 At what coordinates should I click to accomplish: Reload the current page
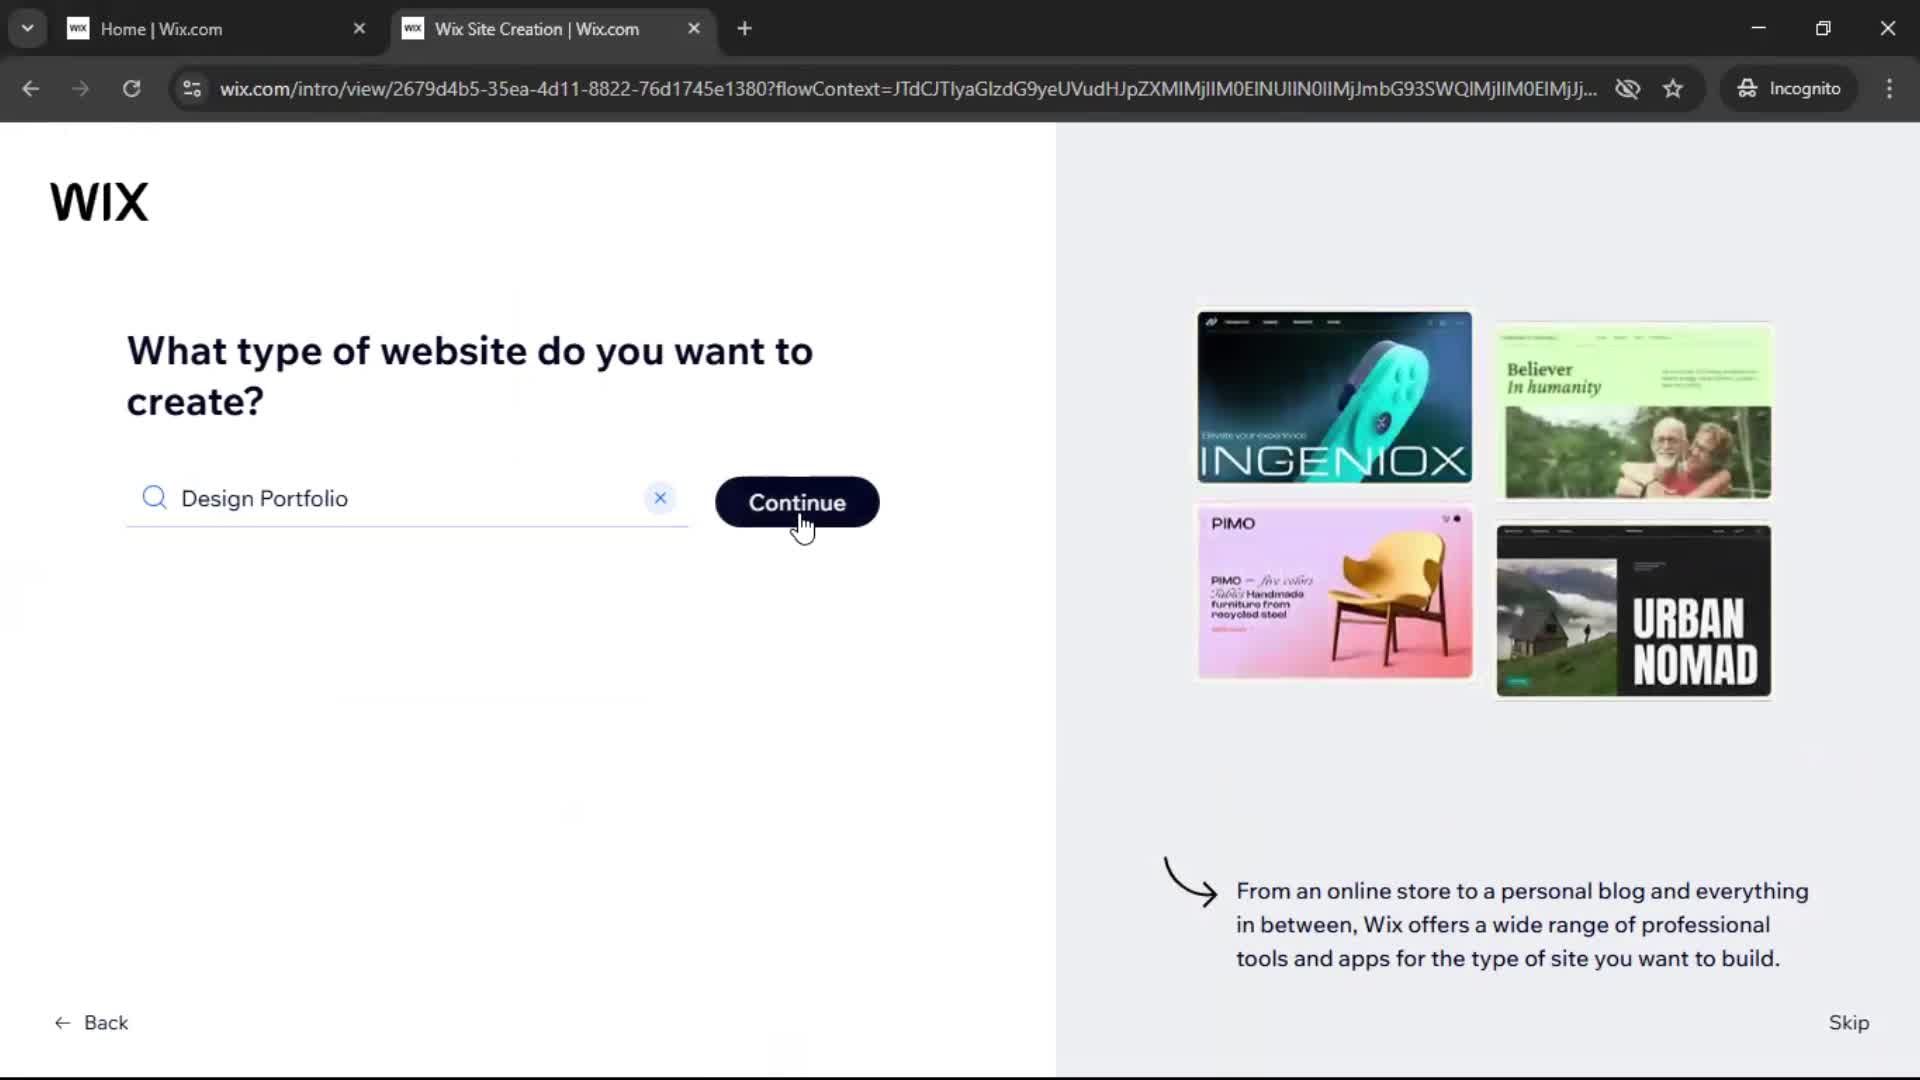click(x=131, y=88)
